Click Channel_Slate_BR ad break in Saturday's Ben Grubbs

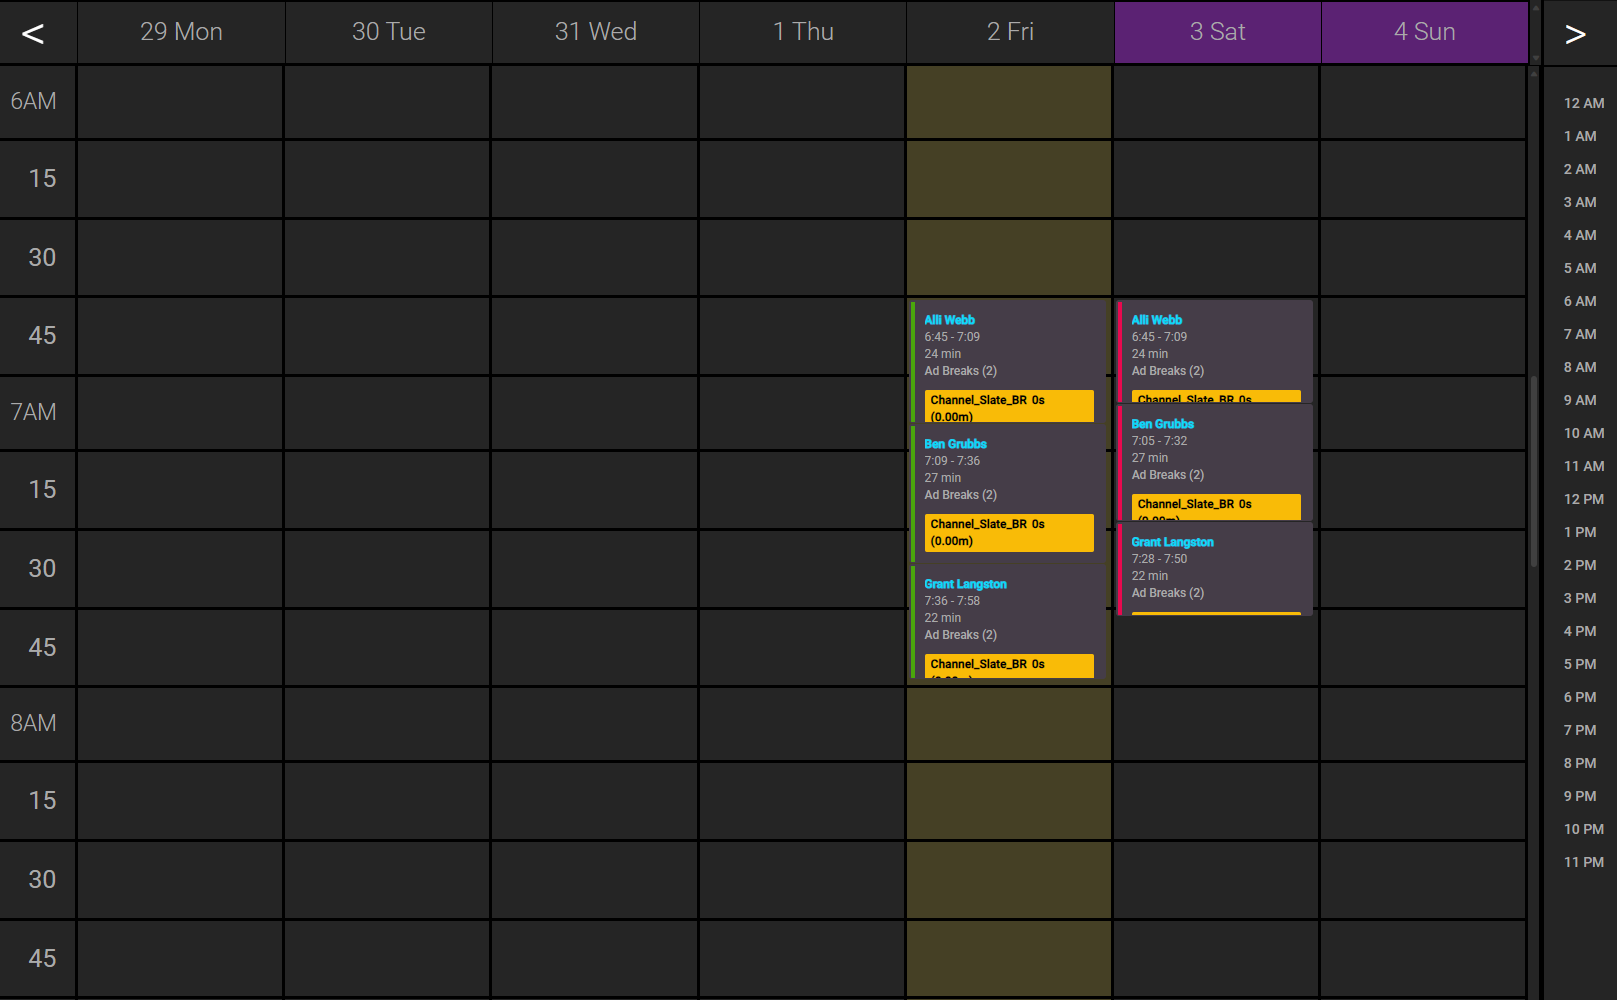pyautogui.click(x=1215, y=506)
